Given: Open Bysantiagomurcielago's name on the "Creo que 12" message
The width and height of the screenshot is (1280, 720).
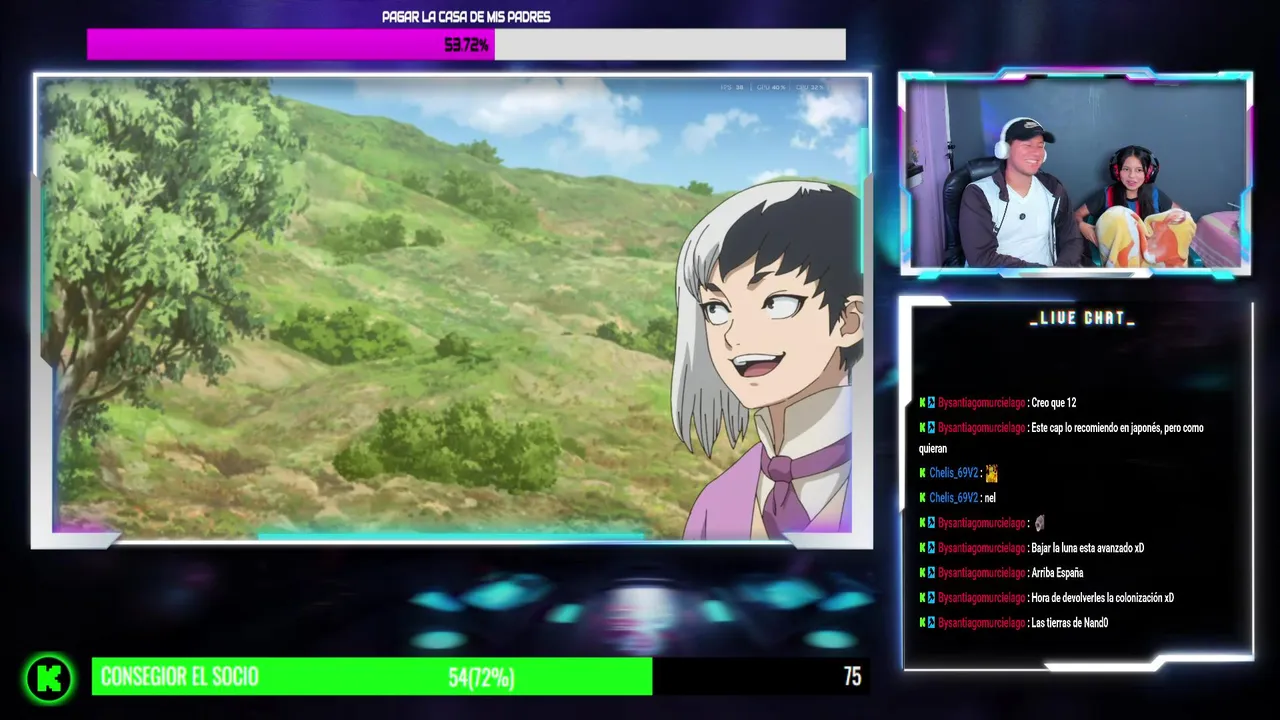Looking at the screenshot, I should pos(981,403).
